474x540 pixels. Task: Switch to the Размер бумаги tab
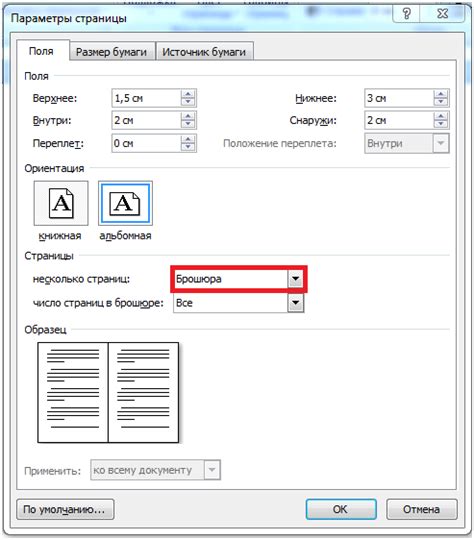tap(111, 52)
